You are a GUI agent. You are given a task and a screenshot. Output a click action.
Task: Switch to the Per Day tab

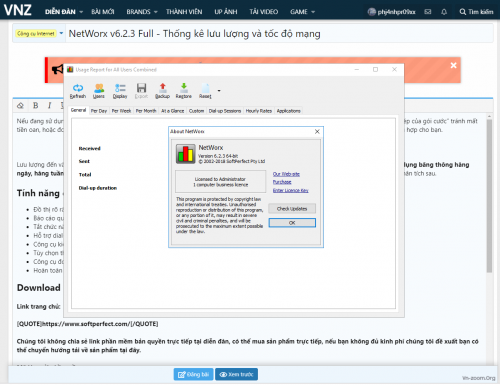pos(99,111)
